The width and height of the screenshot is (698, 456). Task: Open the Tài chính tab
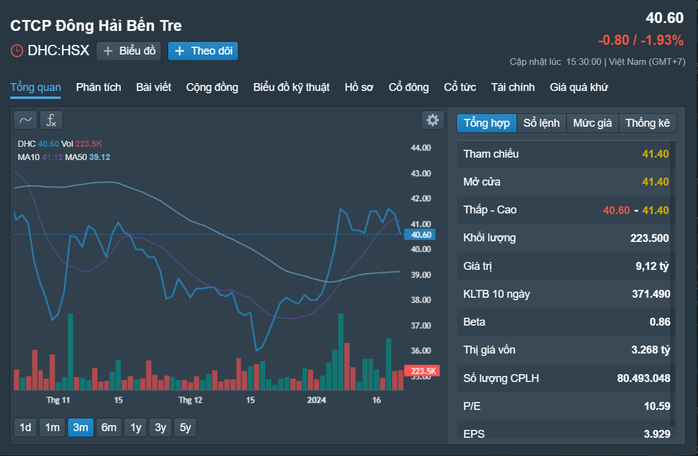pos(512,87)
